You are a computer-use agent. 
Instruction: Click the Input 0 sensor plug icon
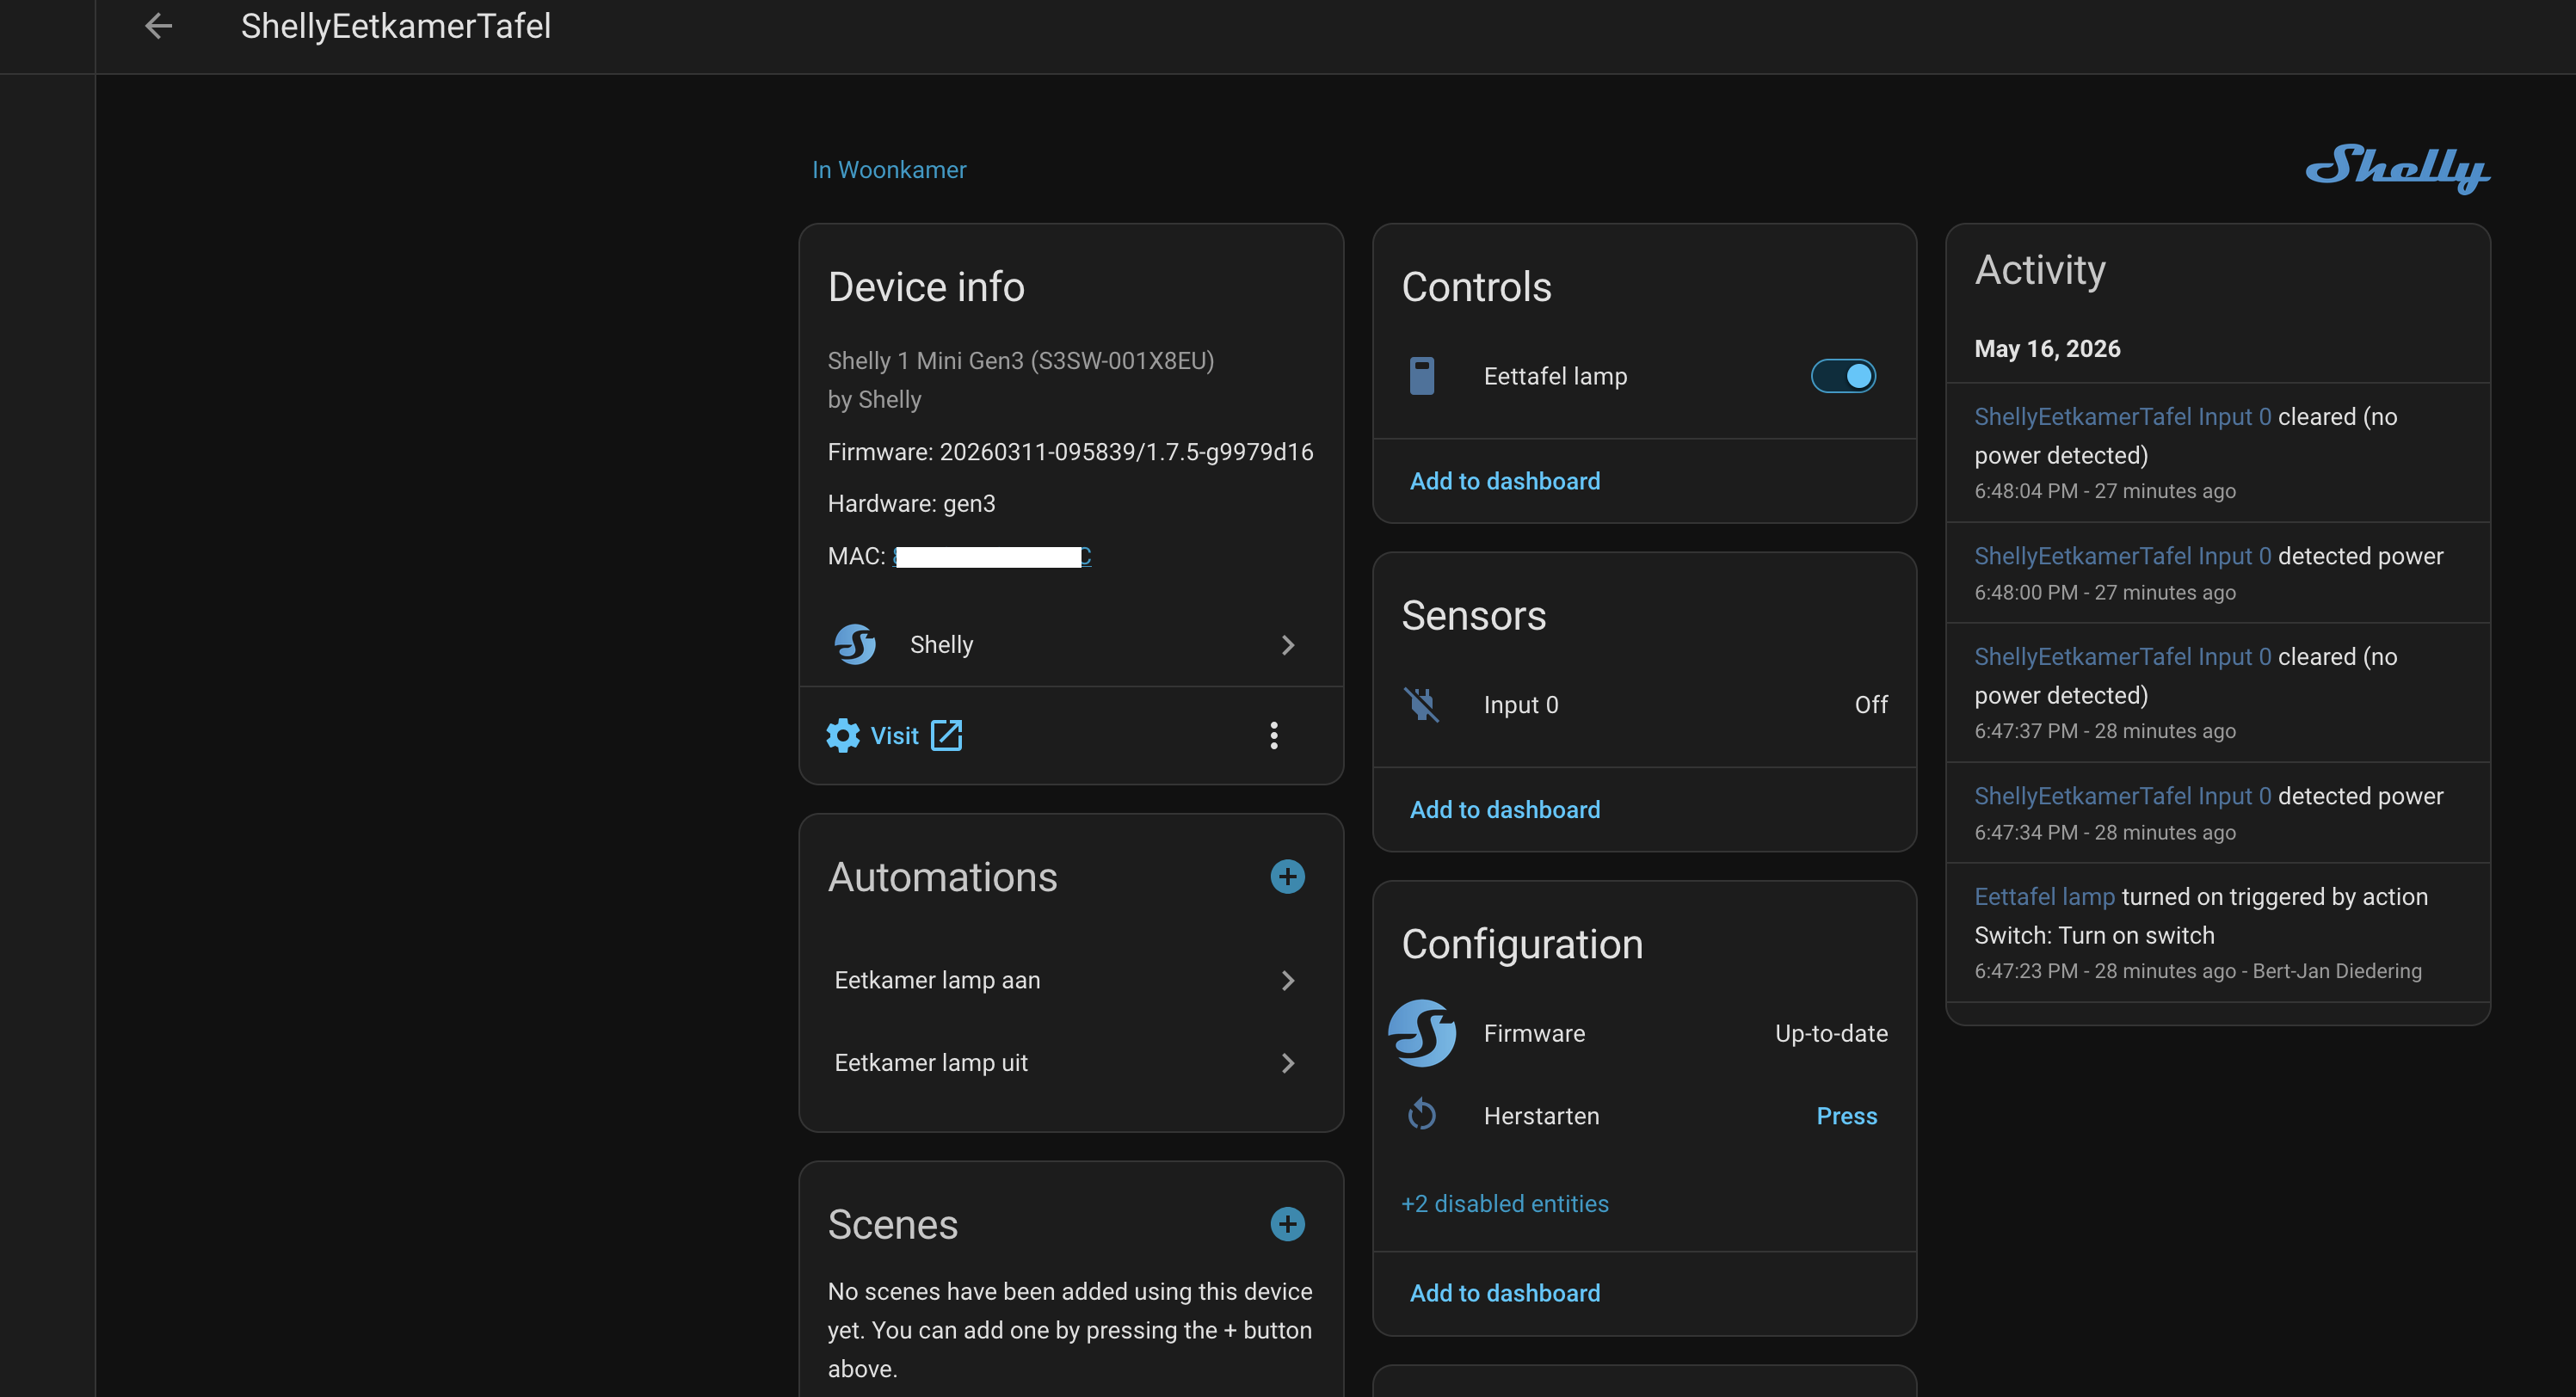(1421, 704)
